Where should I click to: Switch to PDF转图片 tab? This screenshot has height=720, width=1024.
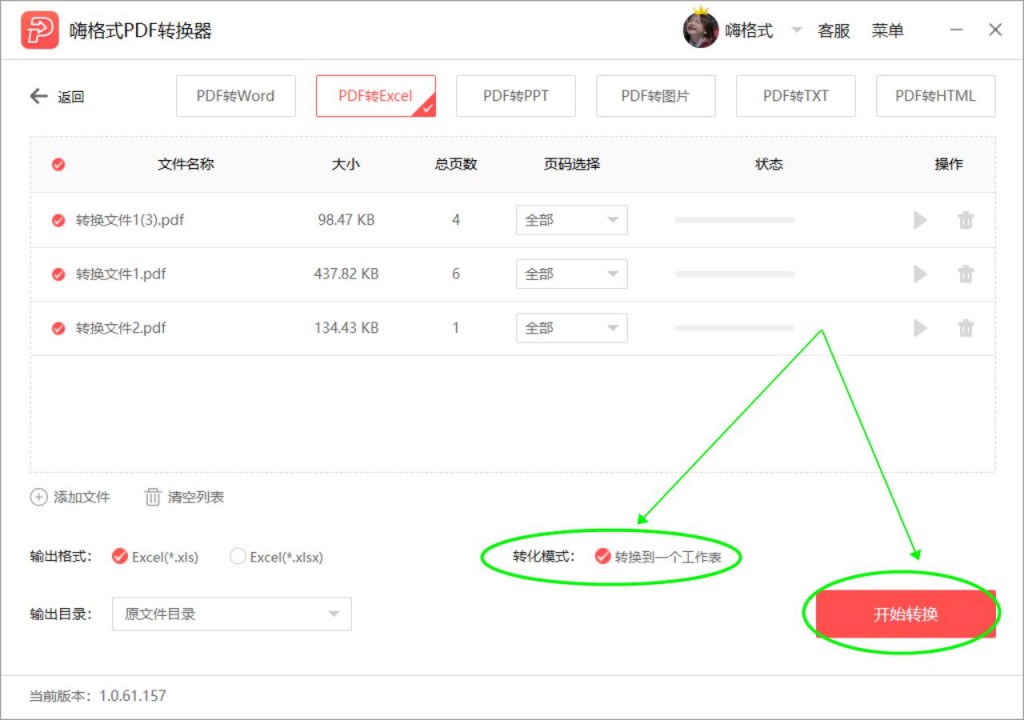(x=656, y=96)
